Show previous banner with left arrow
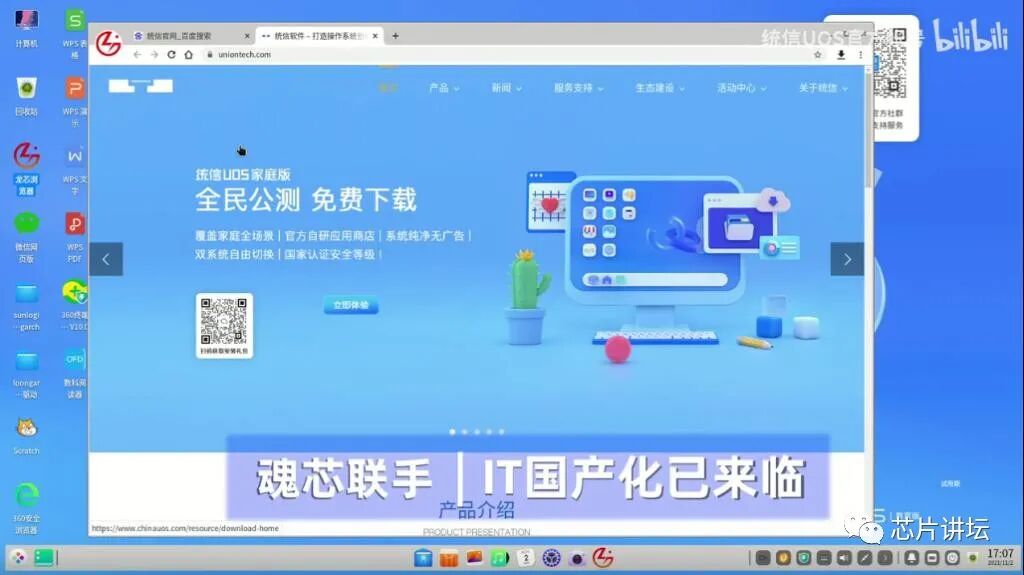Viewport: 1024px width, 575px height. tap(106, 259)
